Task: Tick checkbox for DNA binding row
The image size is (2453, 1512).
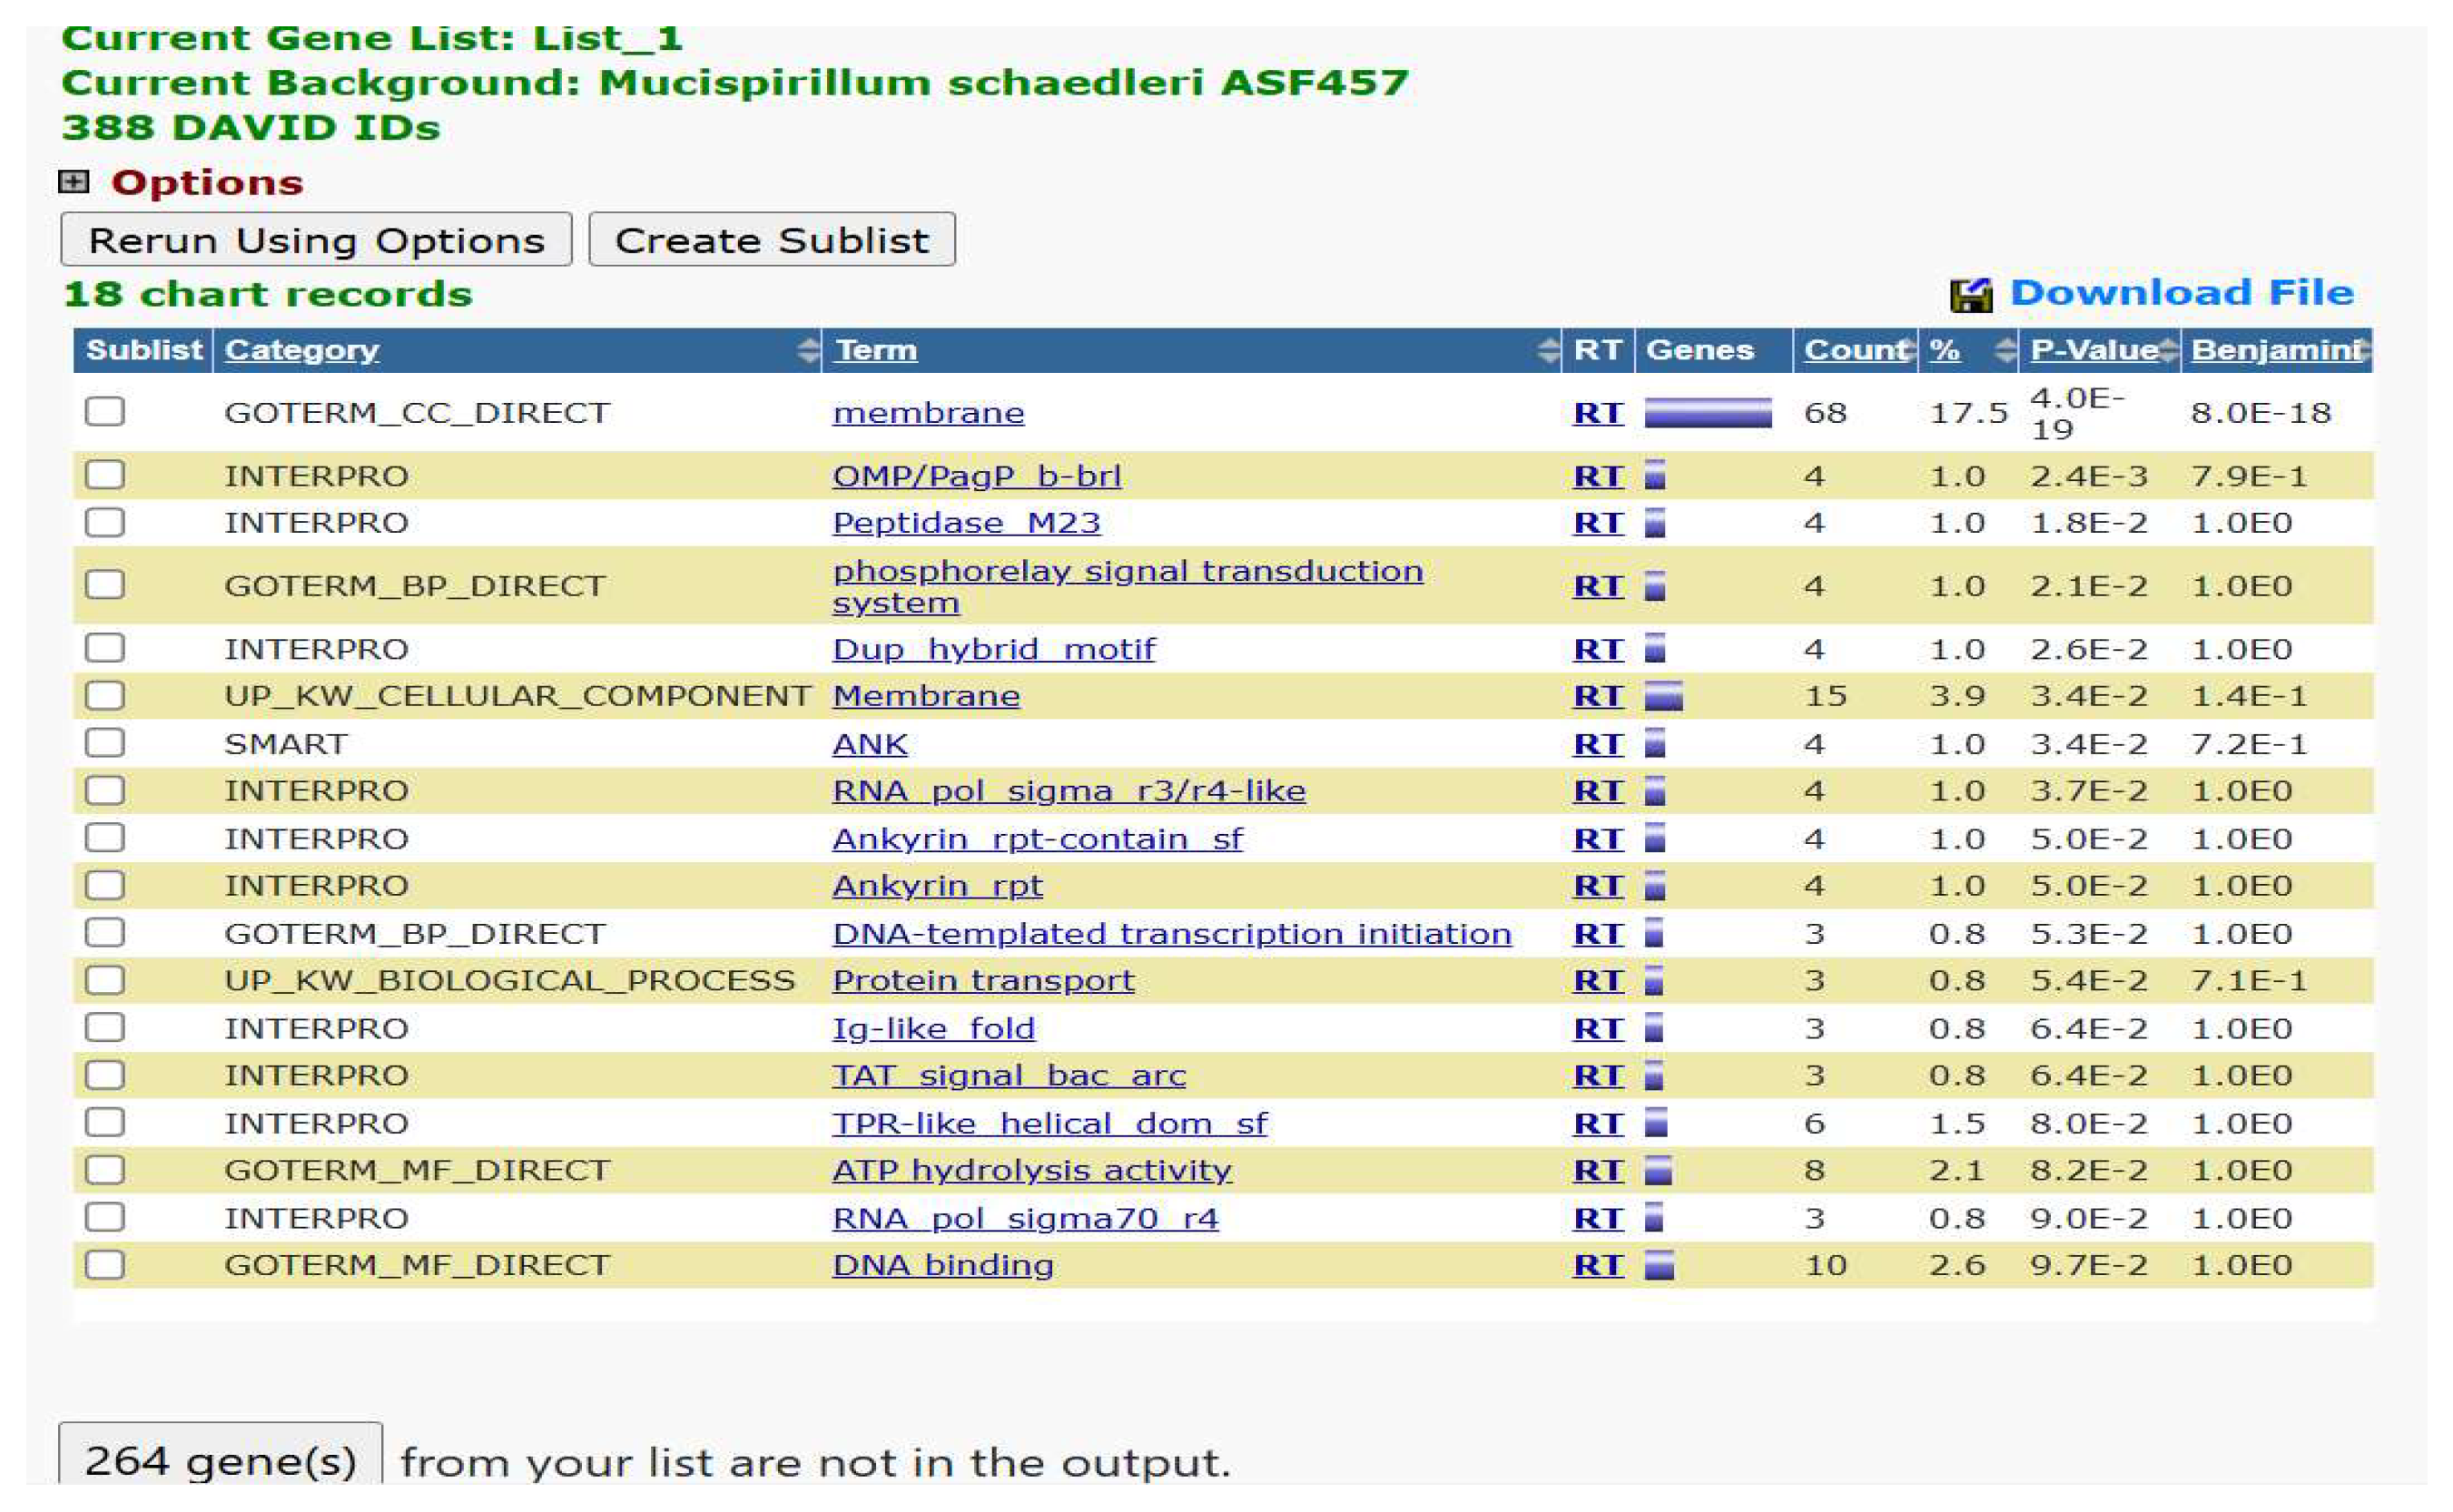Action: pyautogui.click(x=105, y=1264)
